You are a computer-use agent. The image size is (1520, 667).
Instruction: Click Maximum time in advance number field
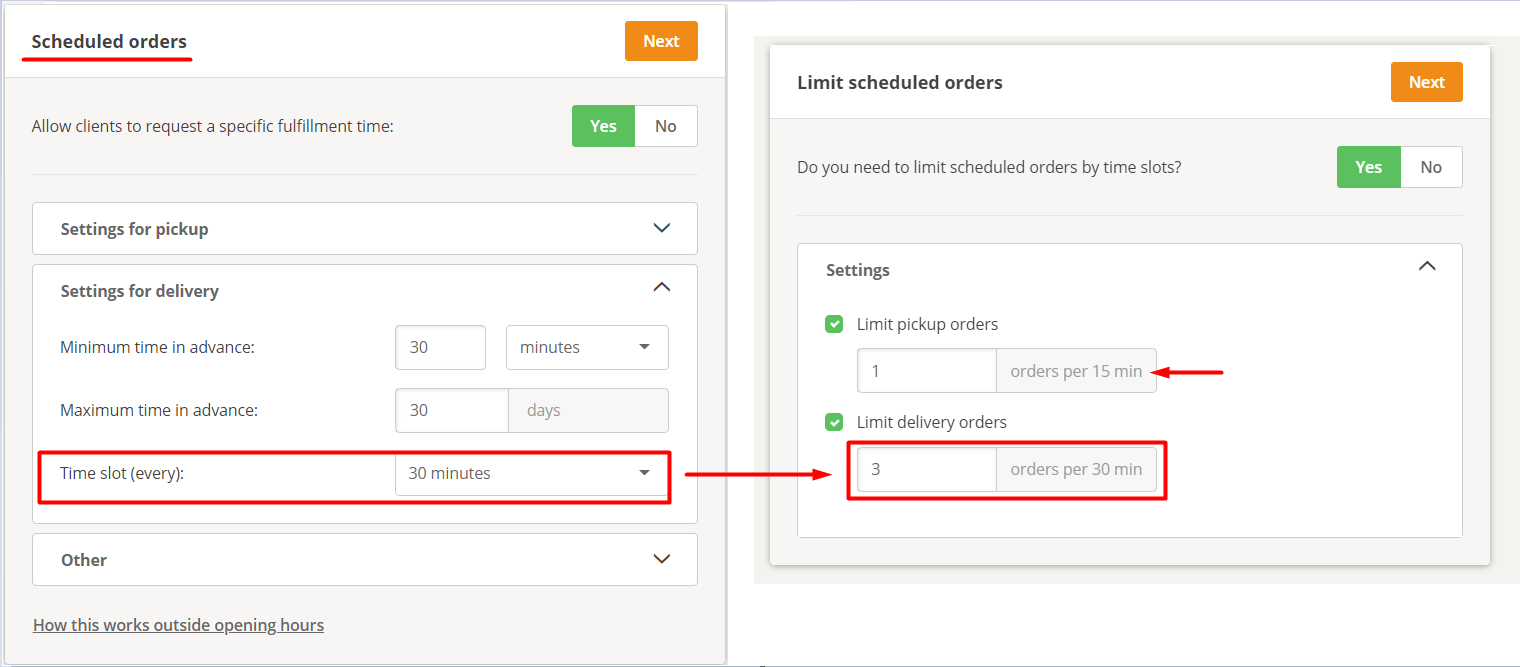(x=452, y=410)
